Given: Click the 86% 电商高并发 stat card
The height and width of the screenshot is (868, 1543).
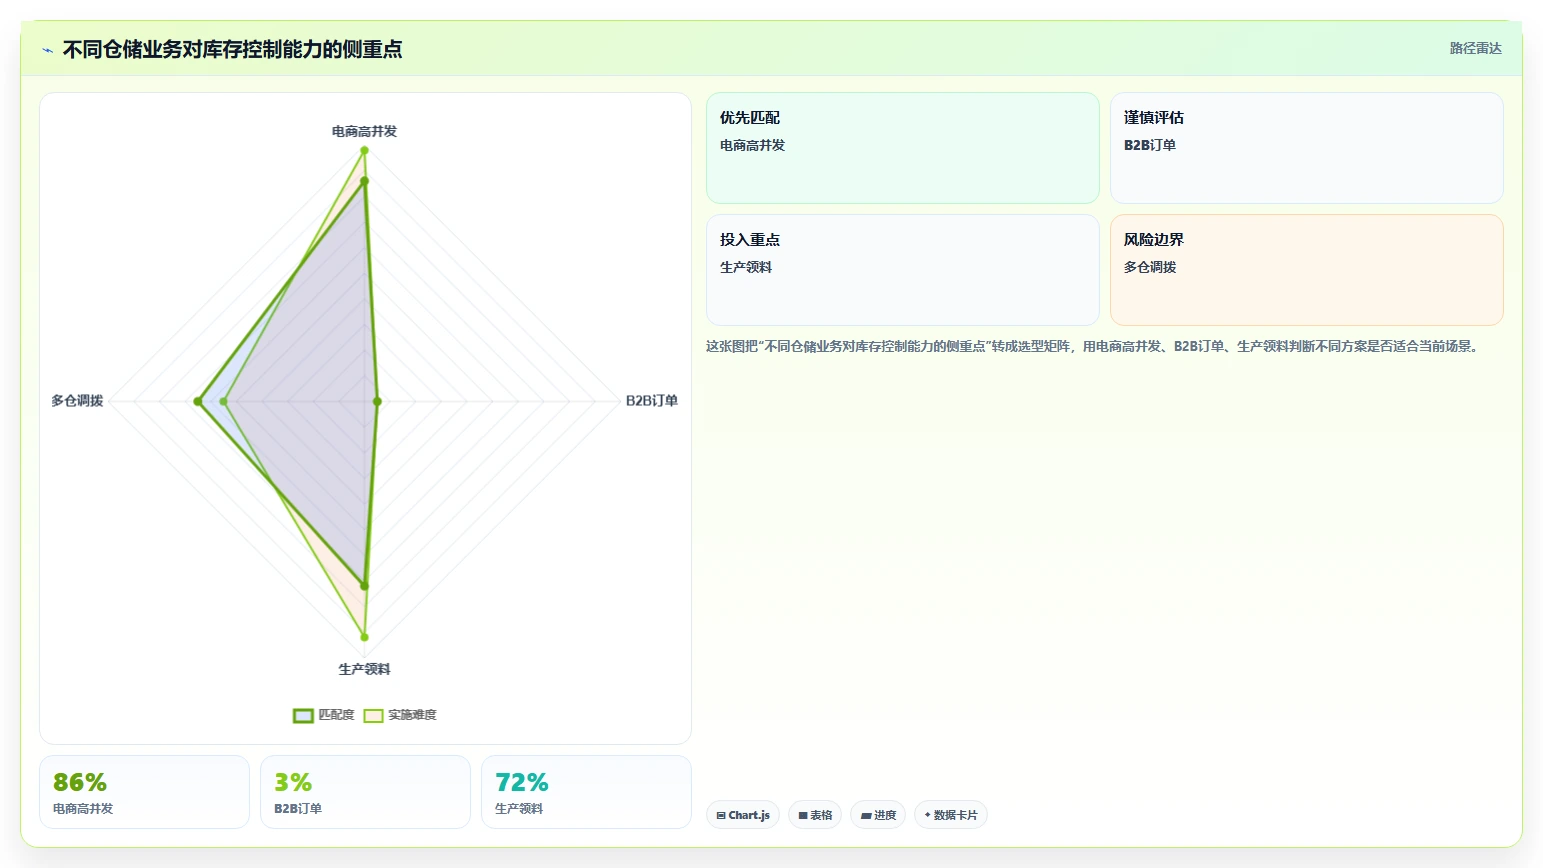Looking at the screenshot, I should point(144,792).
